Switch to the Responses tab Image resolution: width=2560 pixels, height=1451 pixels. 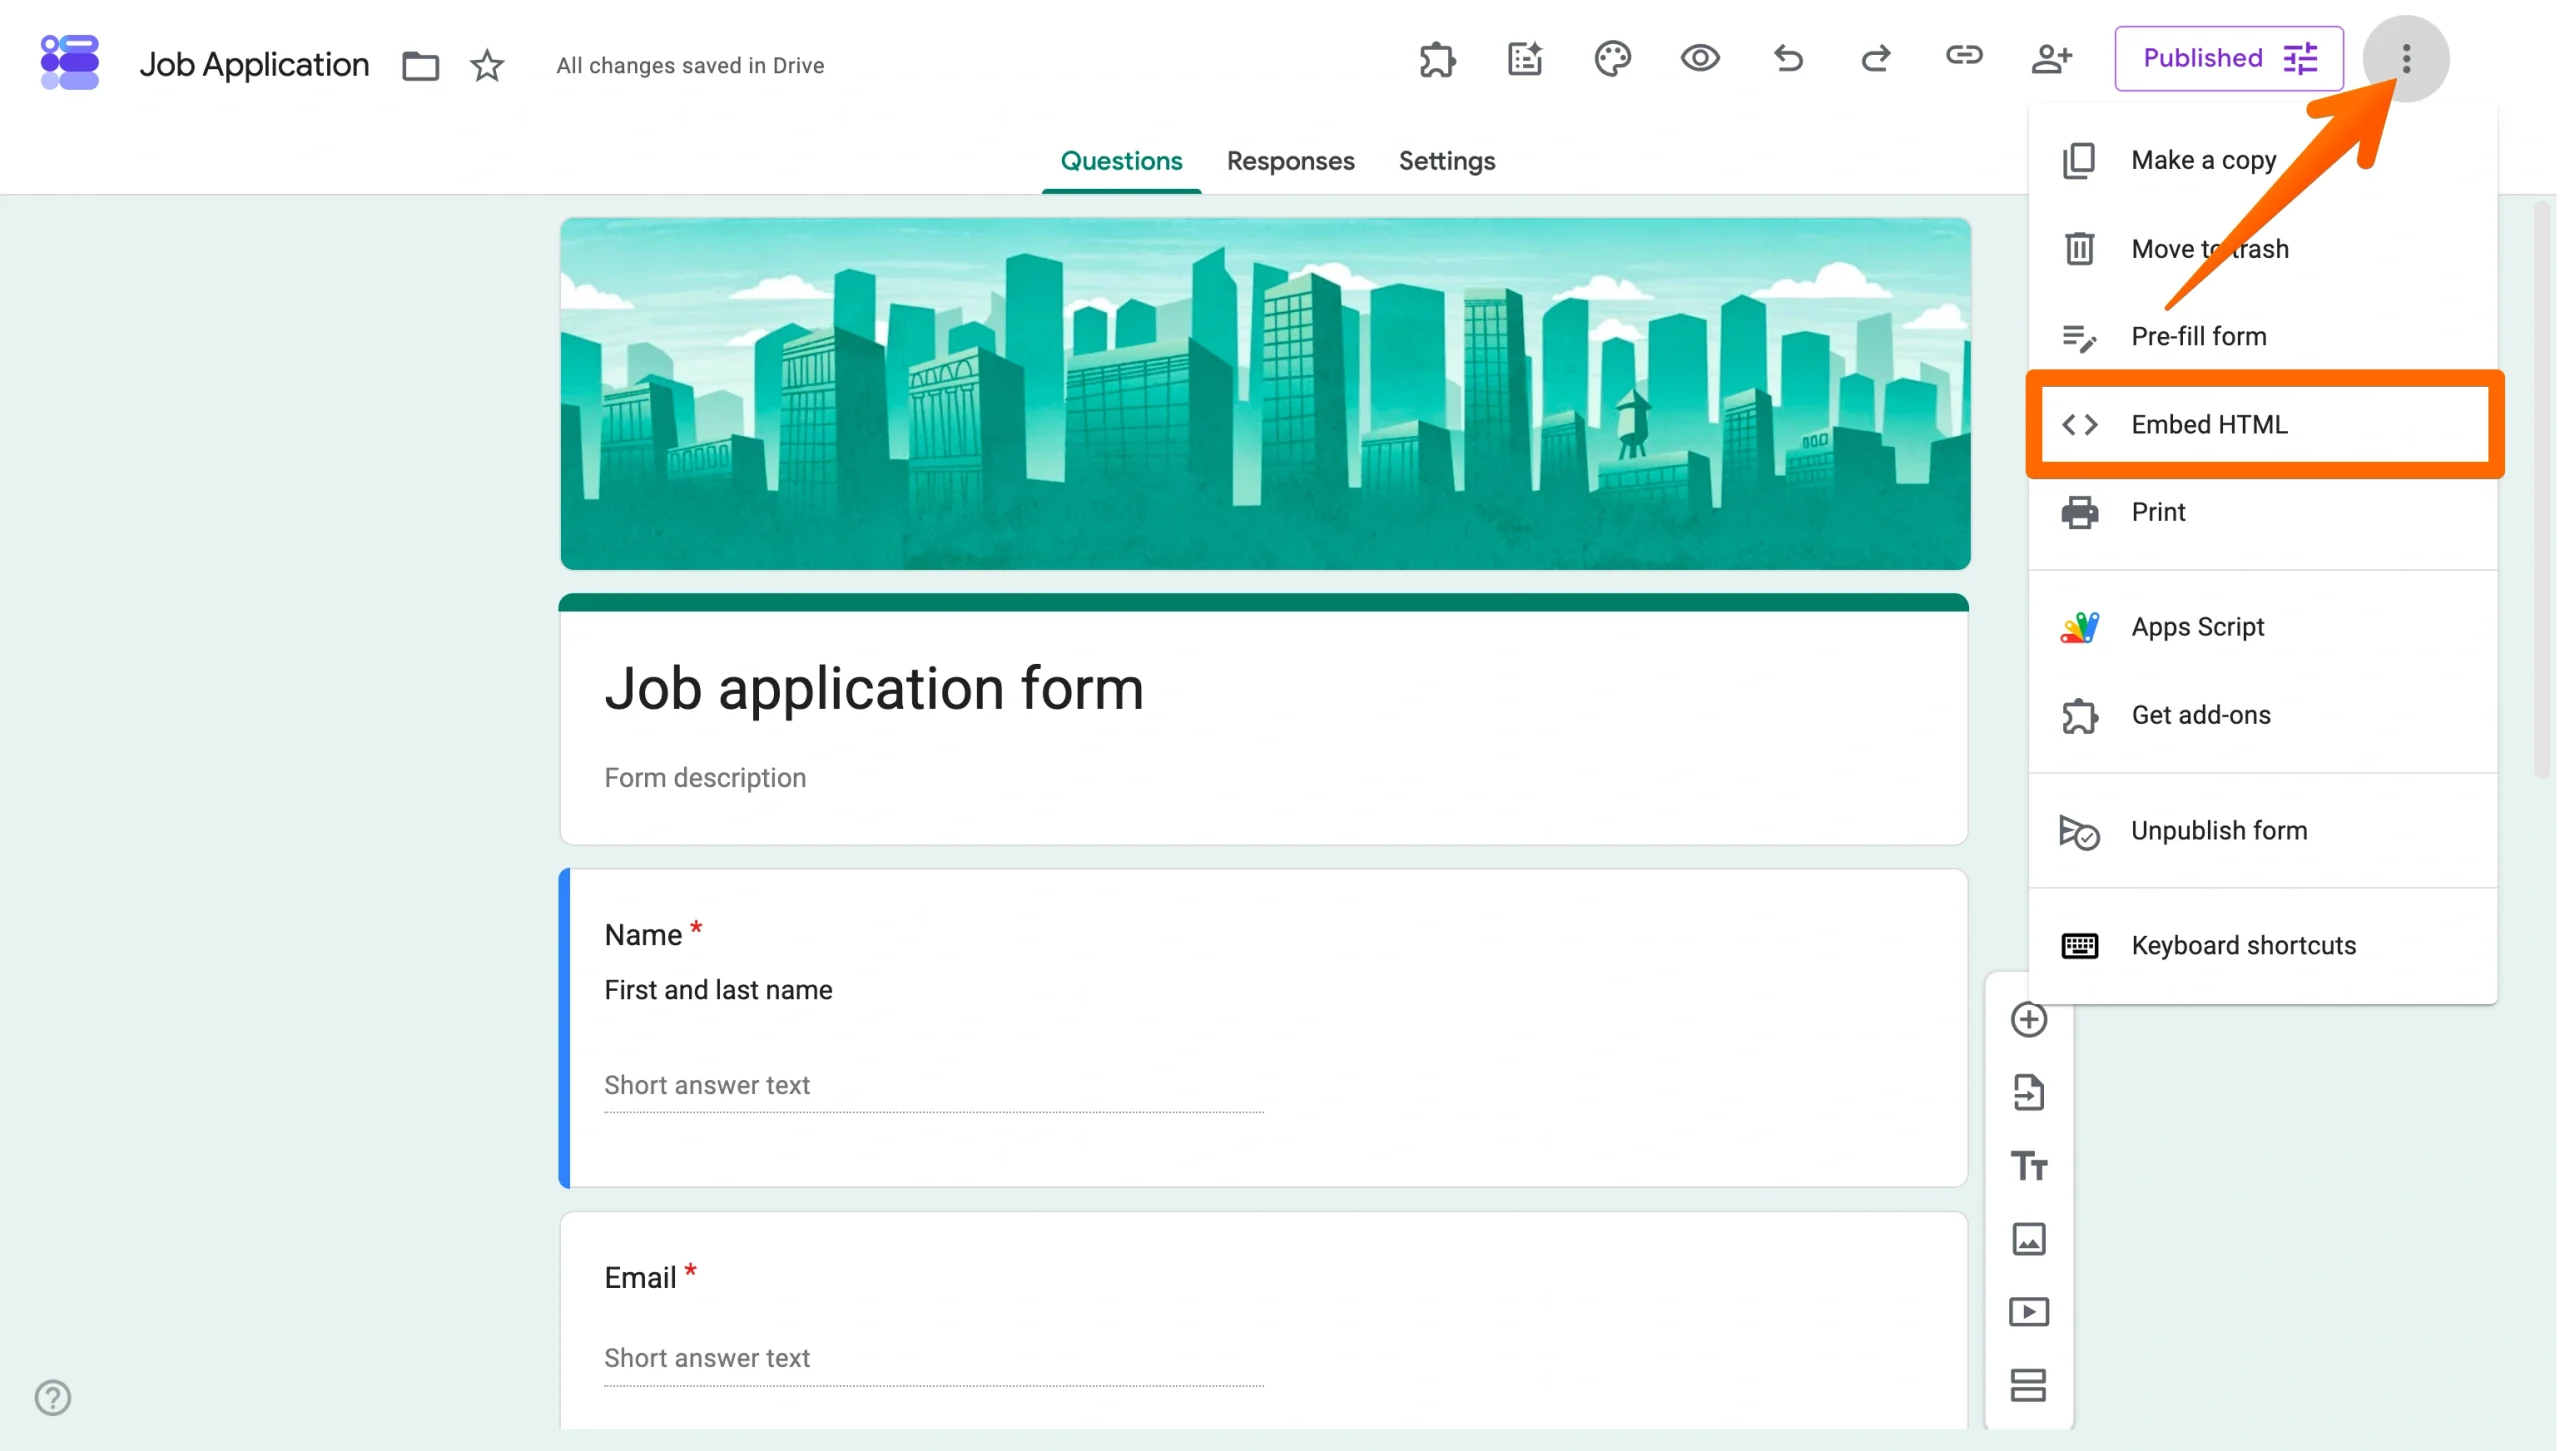coord(1290,161)
